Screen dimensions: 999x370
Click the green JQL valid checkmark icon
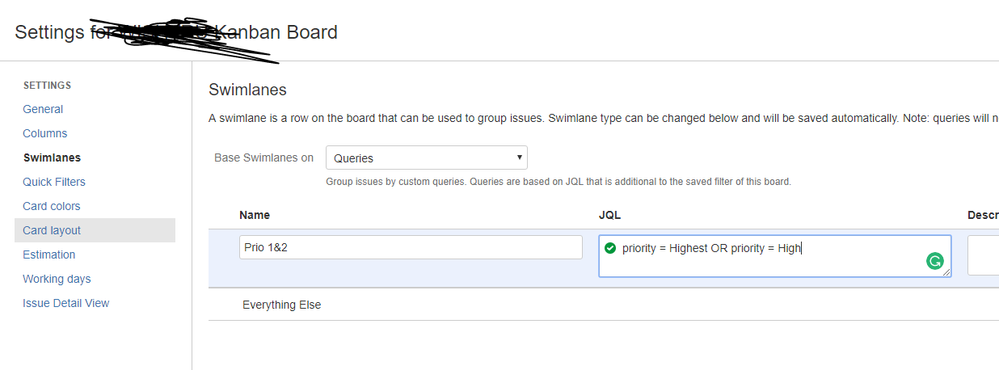tap(610, 248)
